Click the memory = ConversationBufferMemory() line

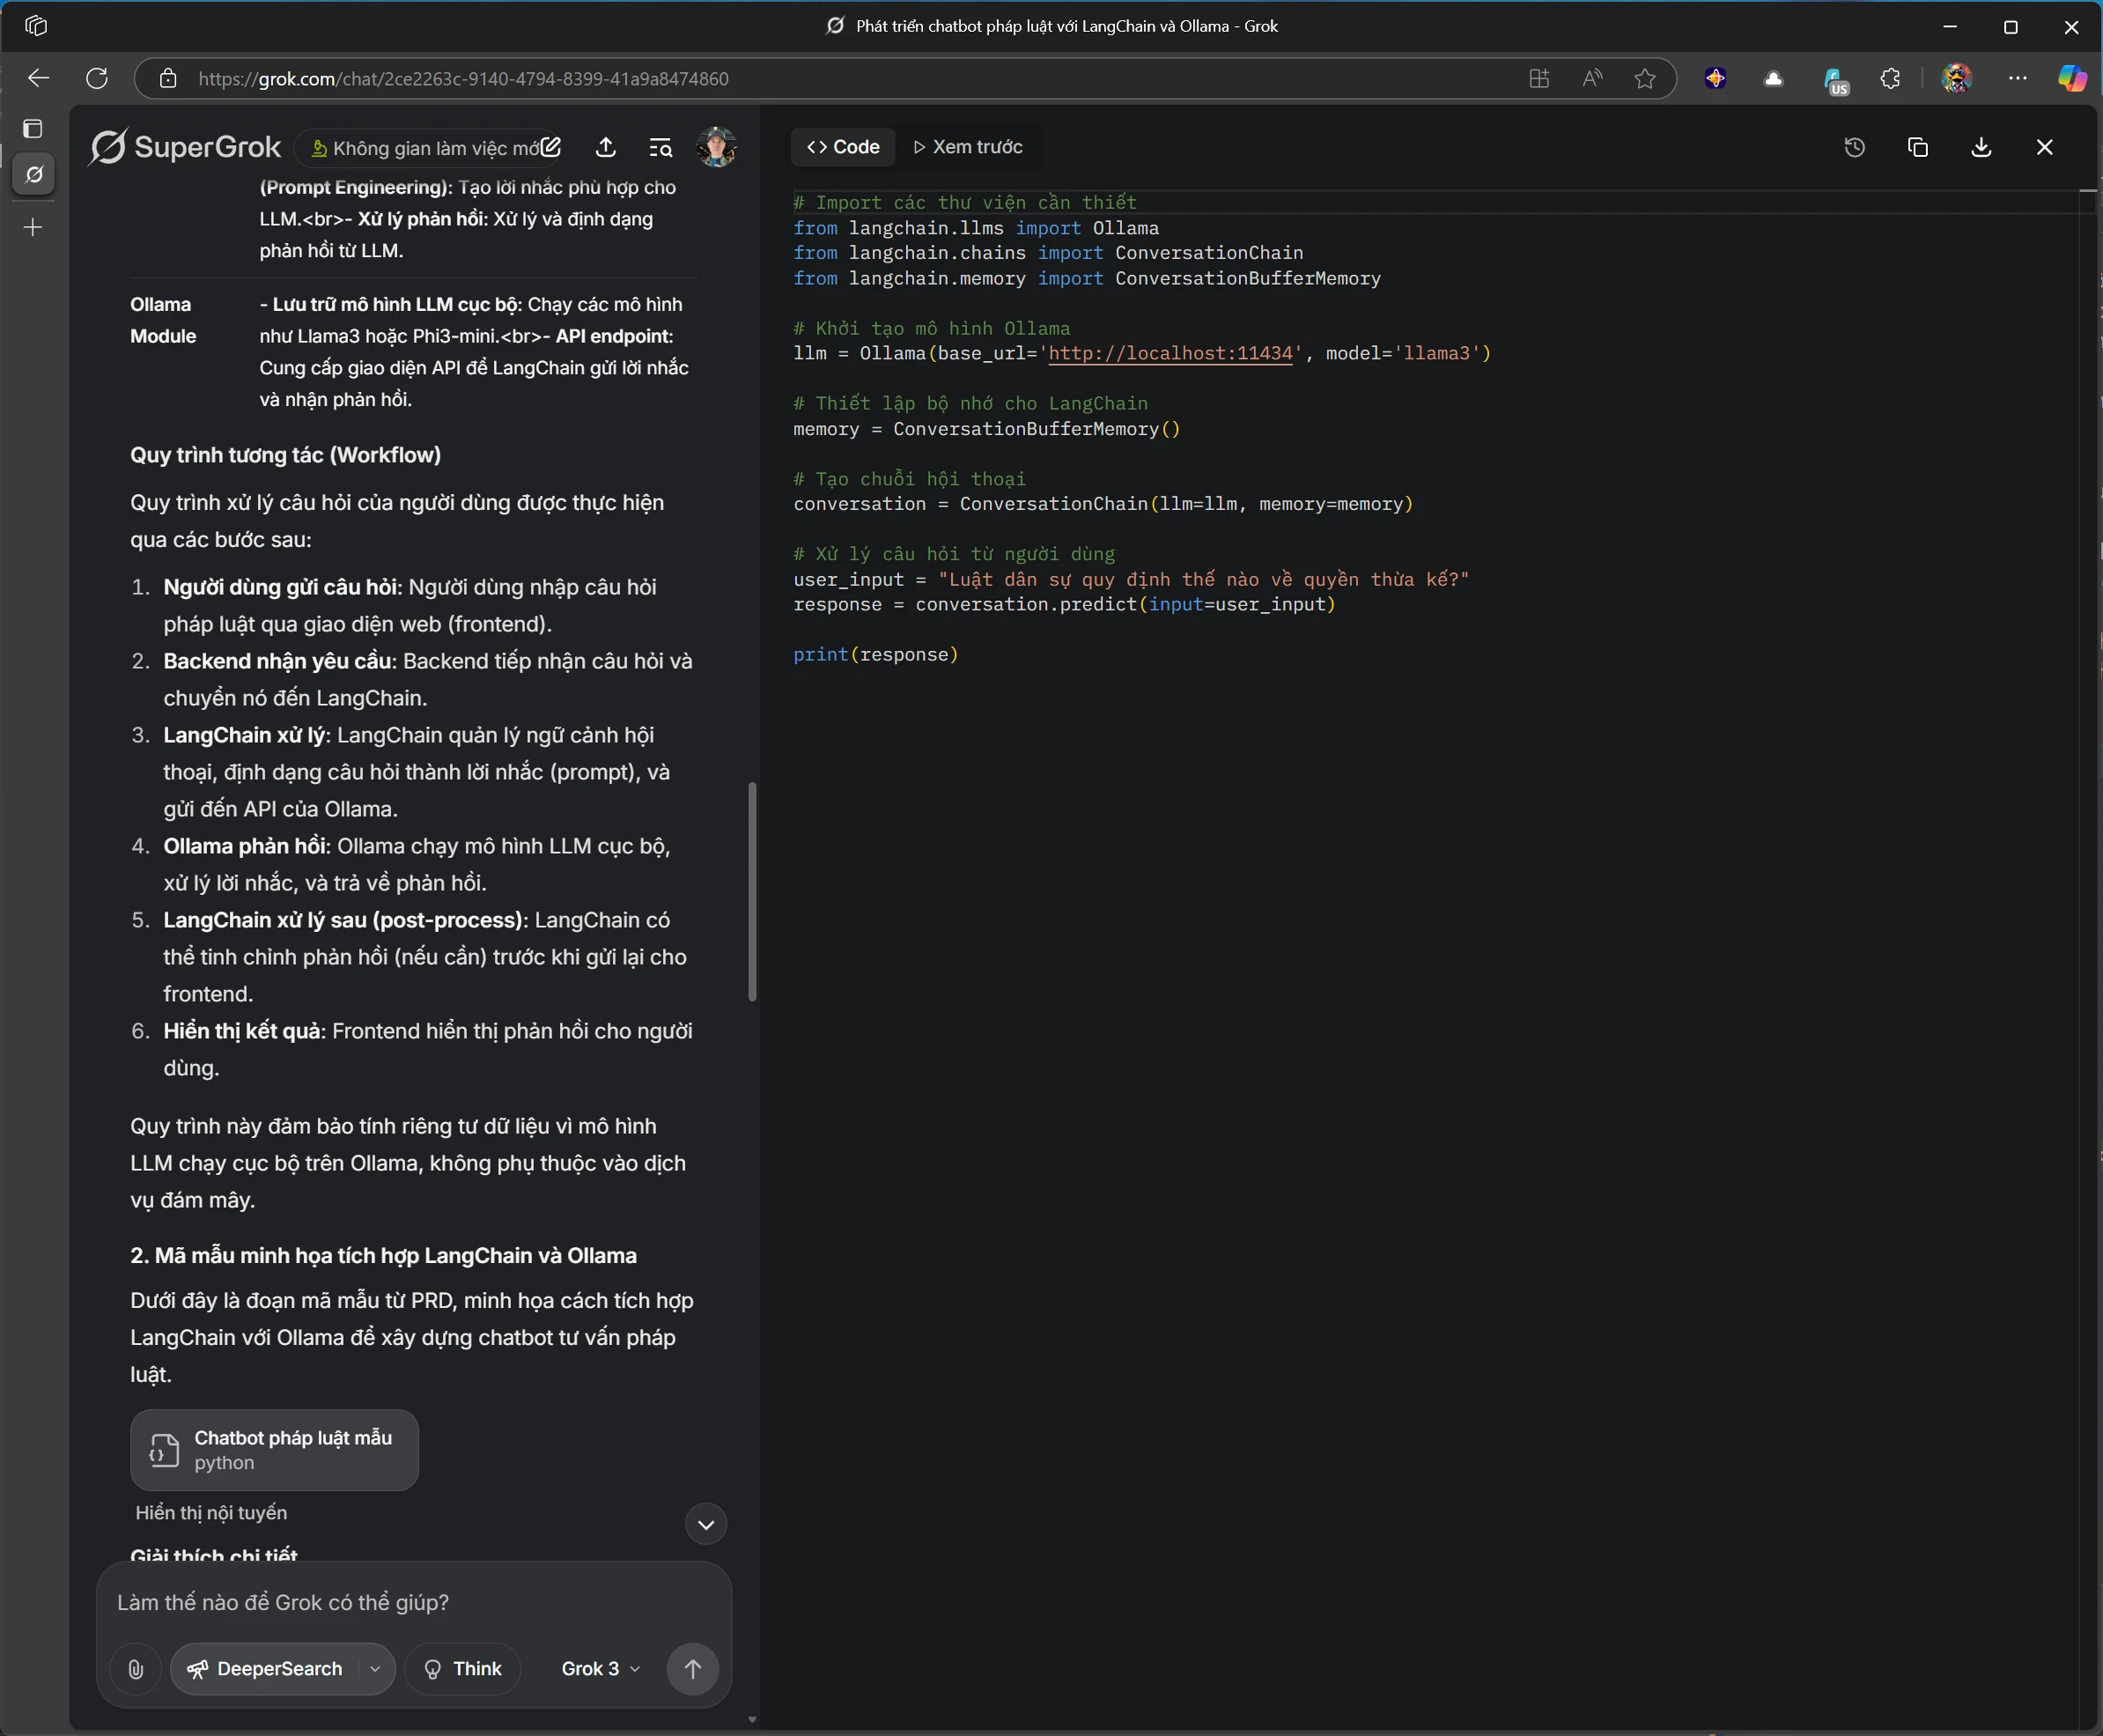coord(987,429)
